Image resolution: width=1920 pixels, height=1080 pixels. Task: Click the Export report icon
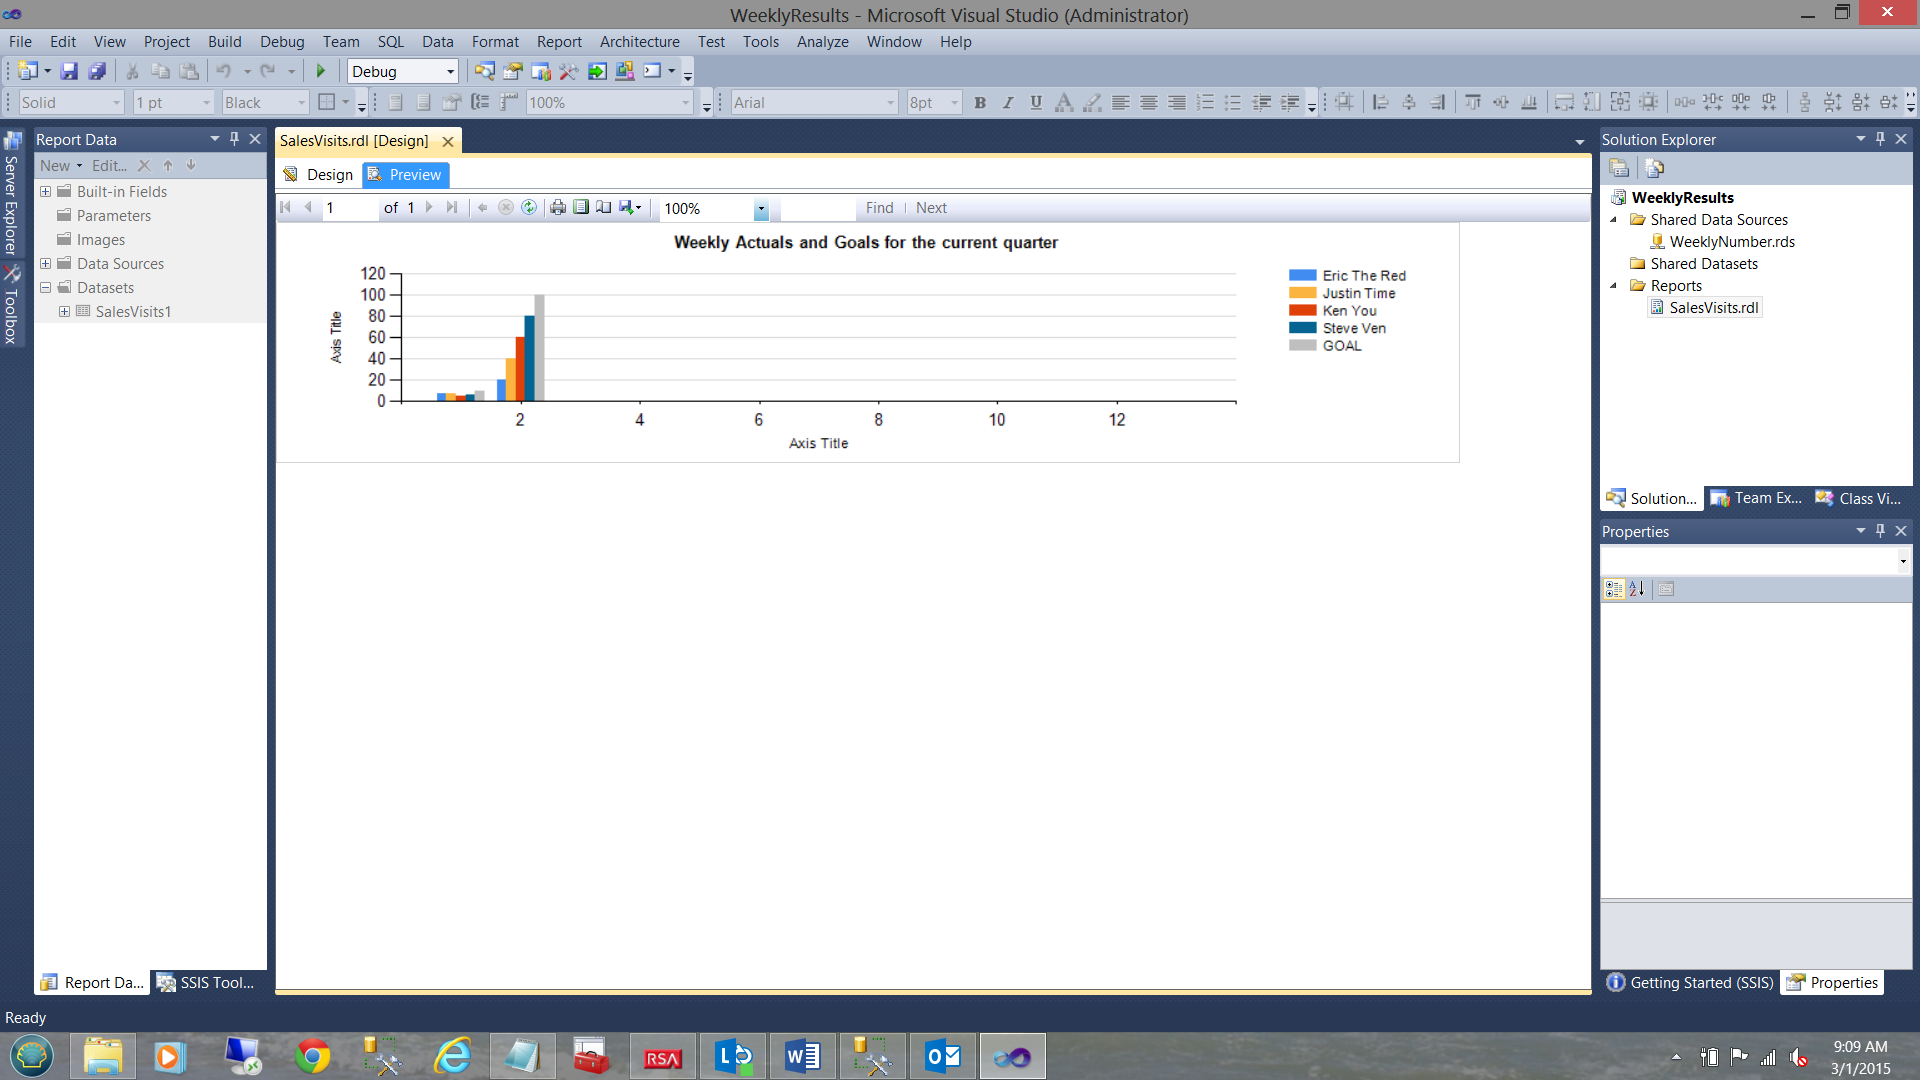click(628, 207)
